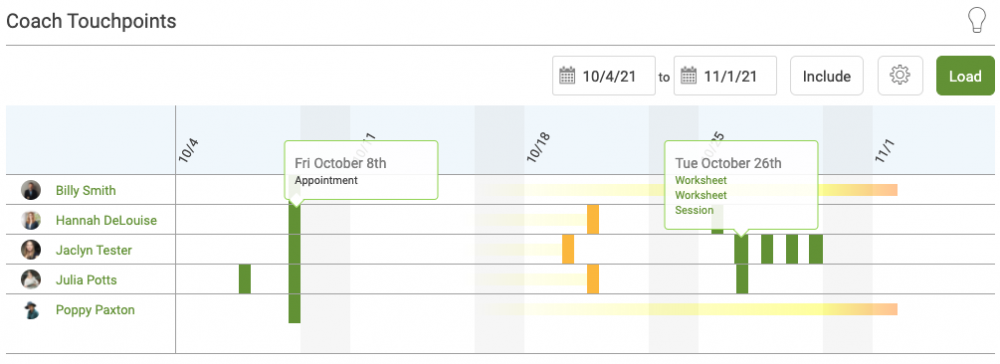Open the Session link in October 26th tooltip
Image resolution: width=1000 pixels, height=364 pixels.
point(694,210)
